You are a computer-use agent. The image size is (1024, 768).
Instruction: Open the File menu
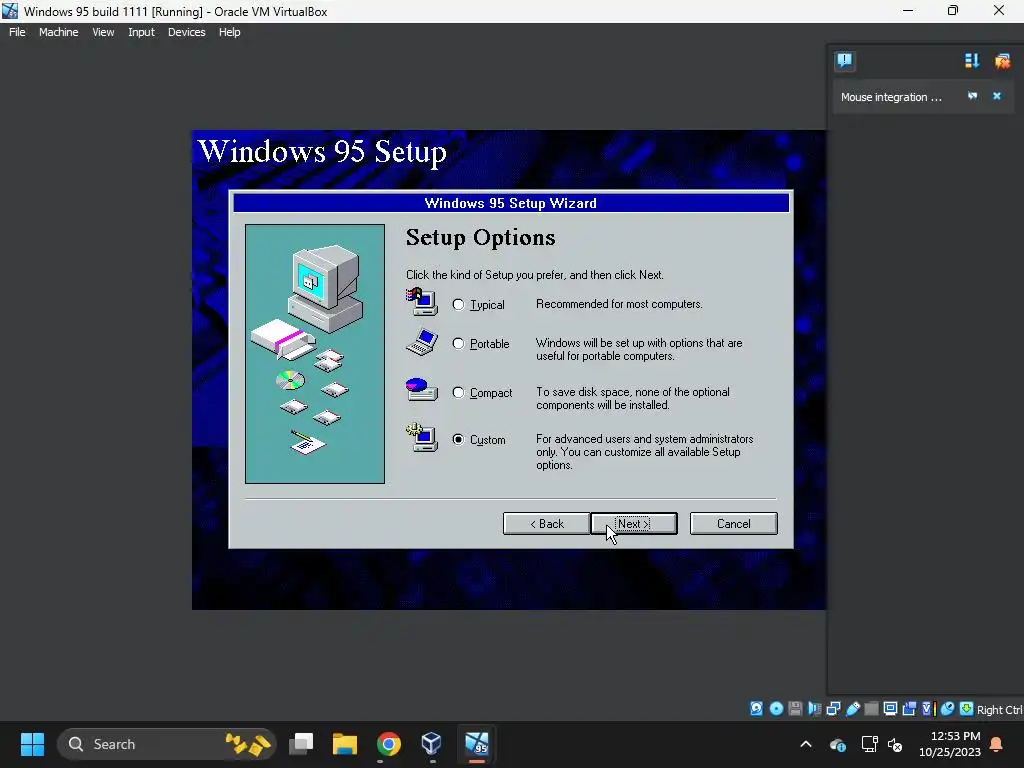click(18, 32)
